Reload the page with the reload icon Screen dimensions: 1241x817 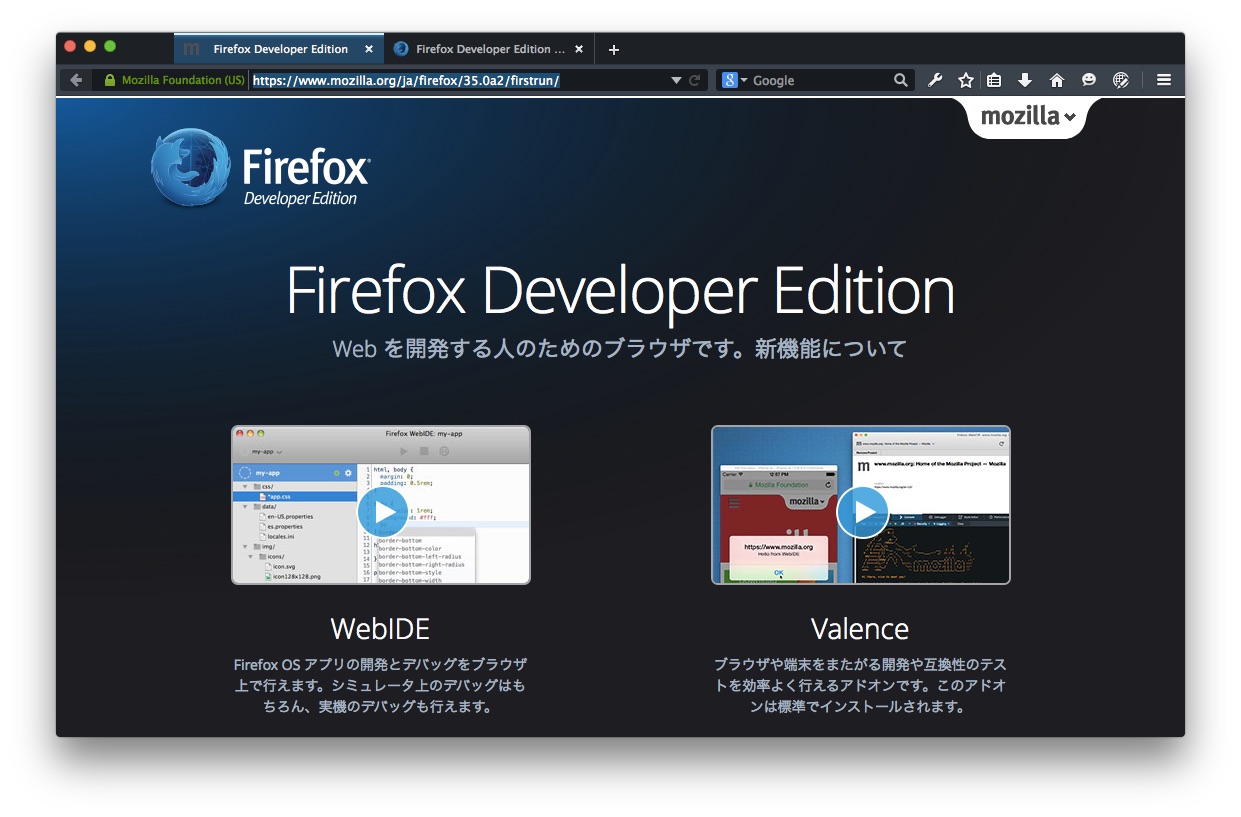click(x=695, y=80)
